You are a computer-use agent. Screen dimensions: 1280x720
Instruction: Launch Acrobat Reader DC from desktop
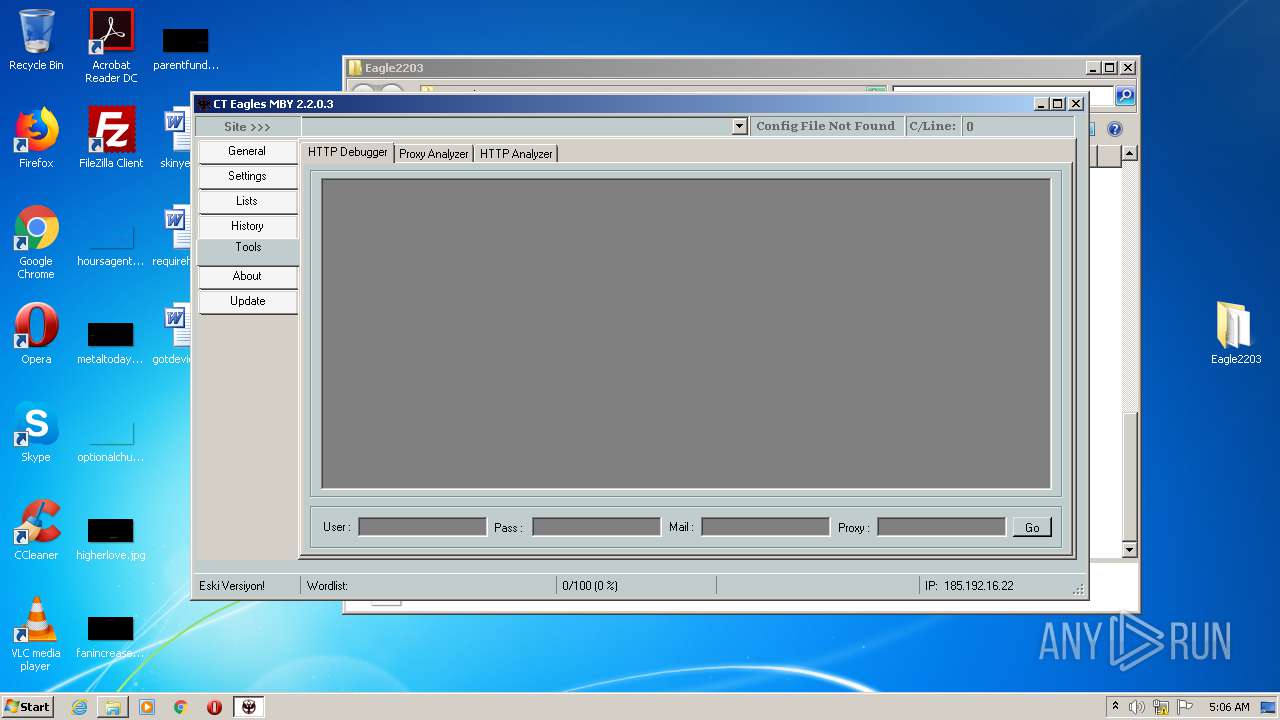pos(111,45)
